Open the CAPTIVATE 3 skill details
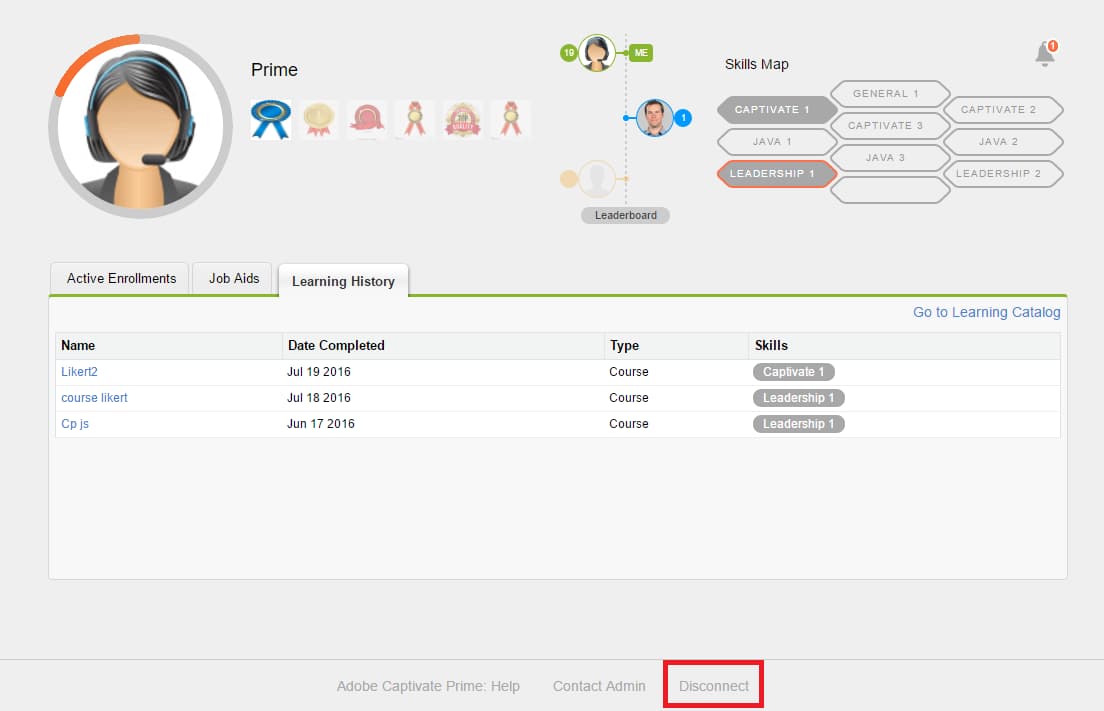1104x711 pixels. coord(889,125)
